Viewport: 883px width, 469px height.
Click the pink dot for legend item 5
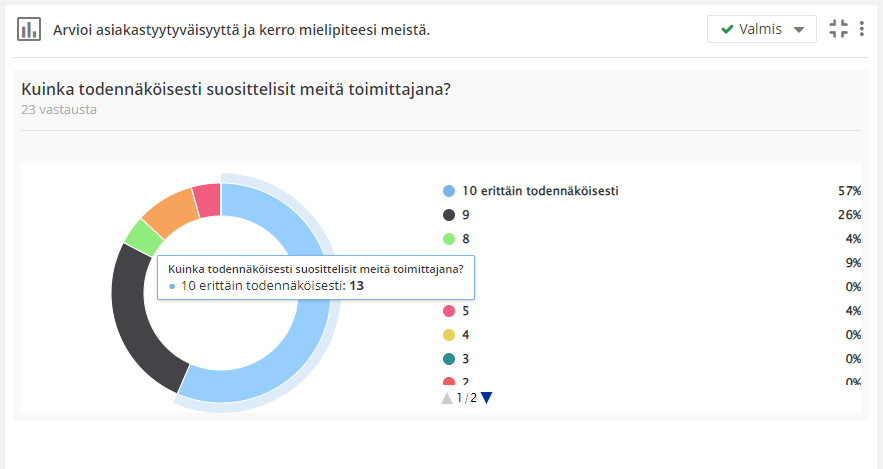449,311
